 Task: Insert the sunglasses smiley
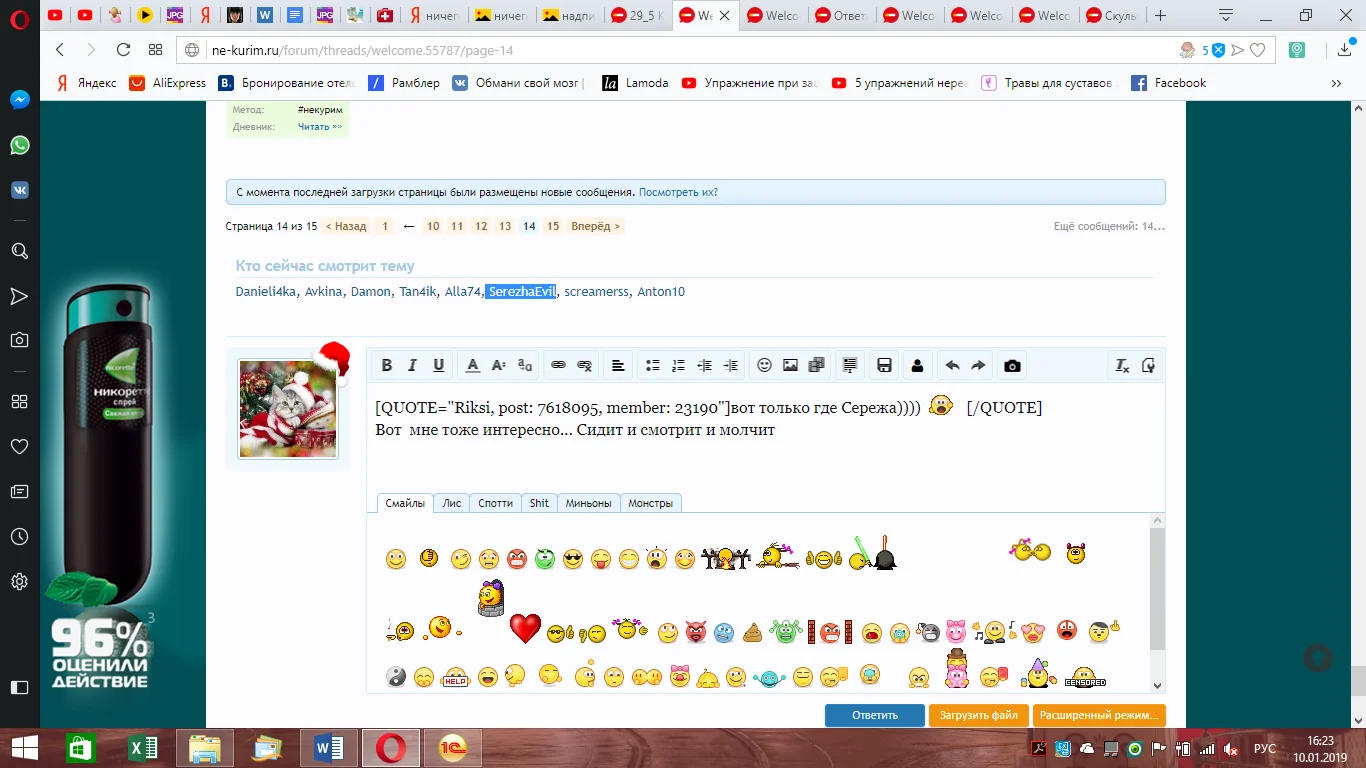(573, 559)
